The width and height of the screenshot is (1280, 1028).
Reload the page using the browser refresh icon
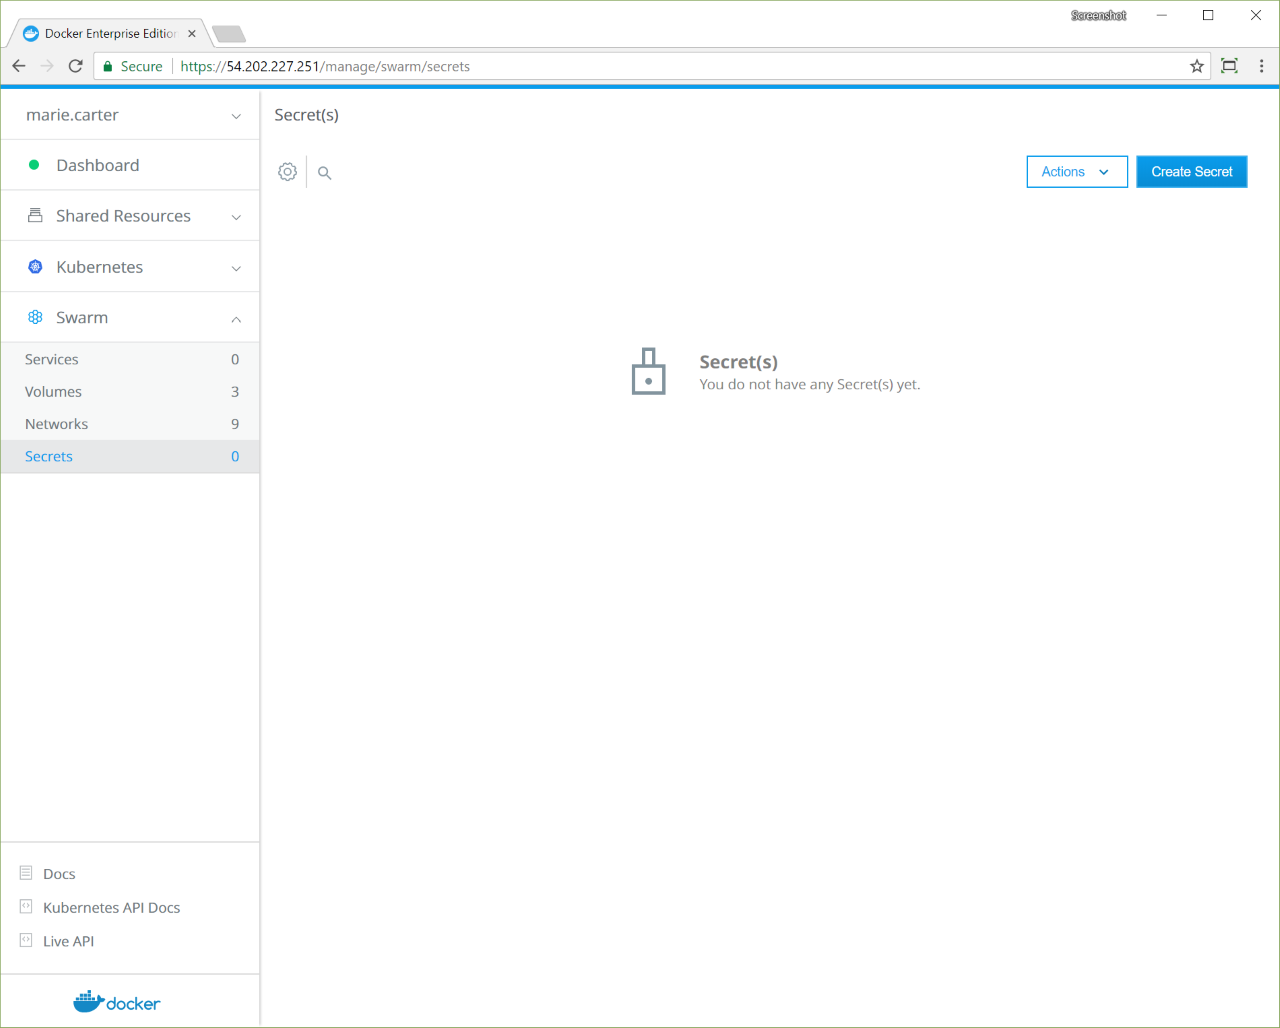(x=75, y=66)
